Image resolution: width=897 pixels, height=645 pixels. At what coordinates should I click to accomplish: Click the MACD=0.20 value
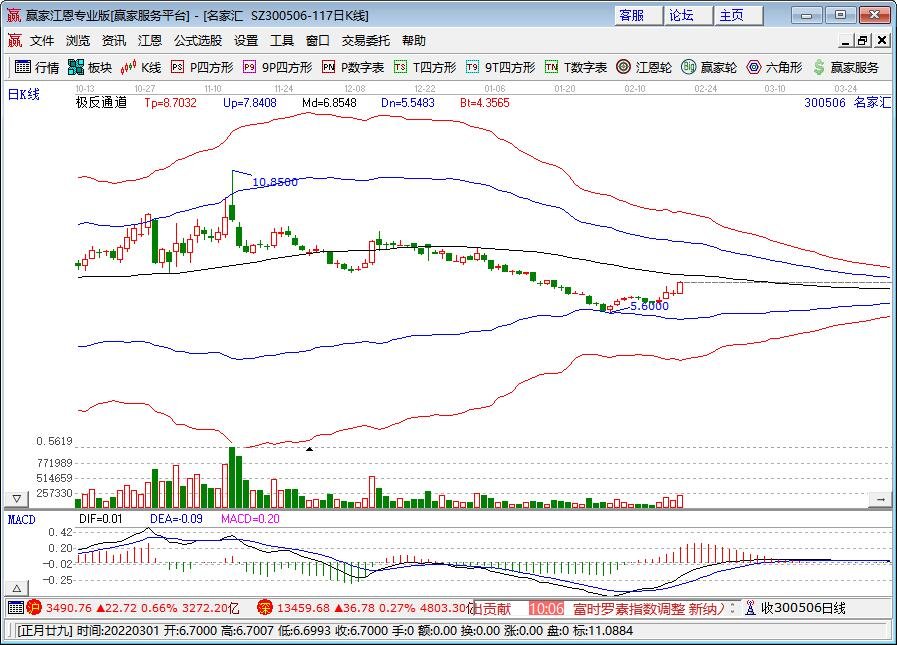click(251, 519)
